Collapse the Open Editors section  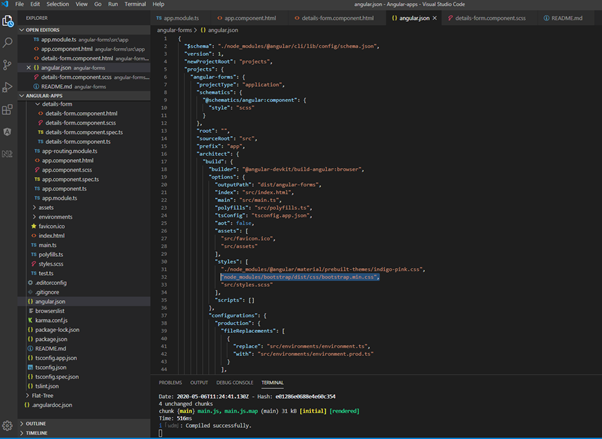(22, 30)
